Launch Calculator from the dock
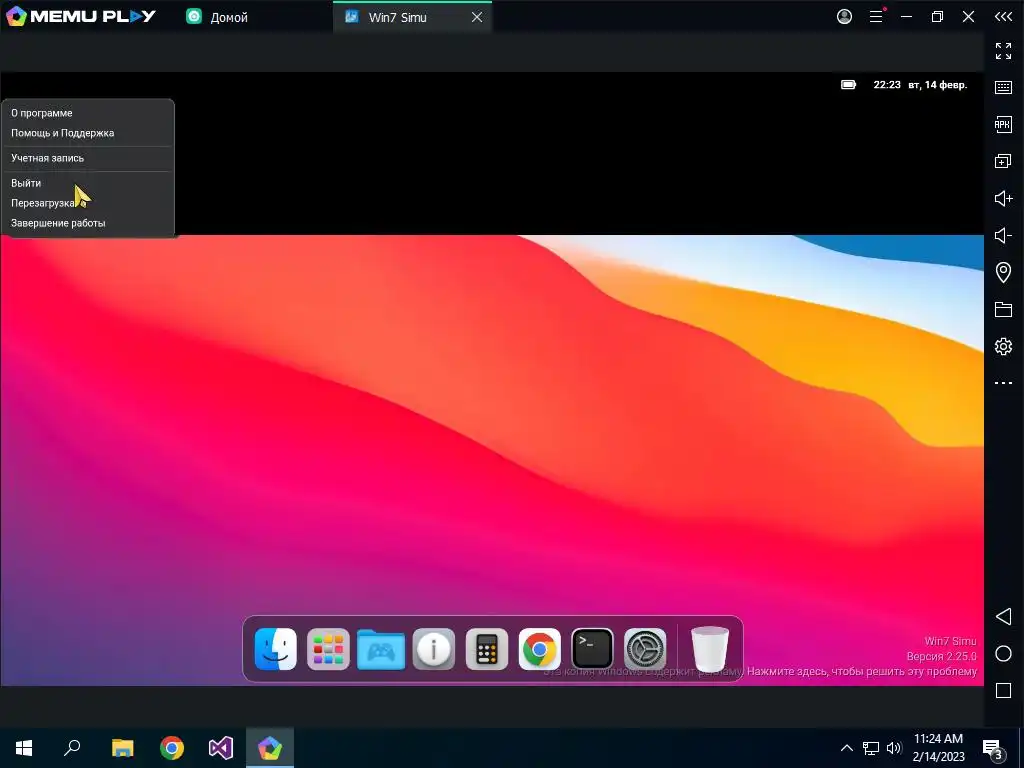1024x768 pixels. point(487,649)
